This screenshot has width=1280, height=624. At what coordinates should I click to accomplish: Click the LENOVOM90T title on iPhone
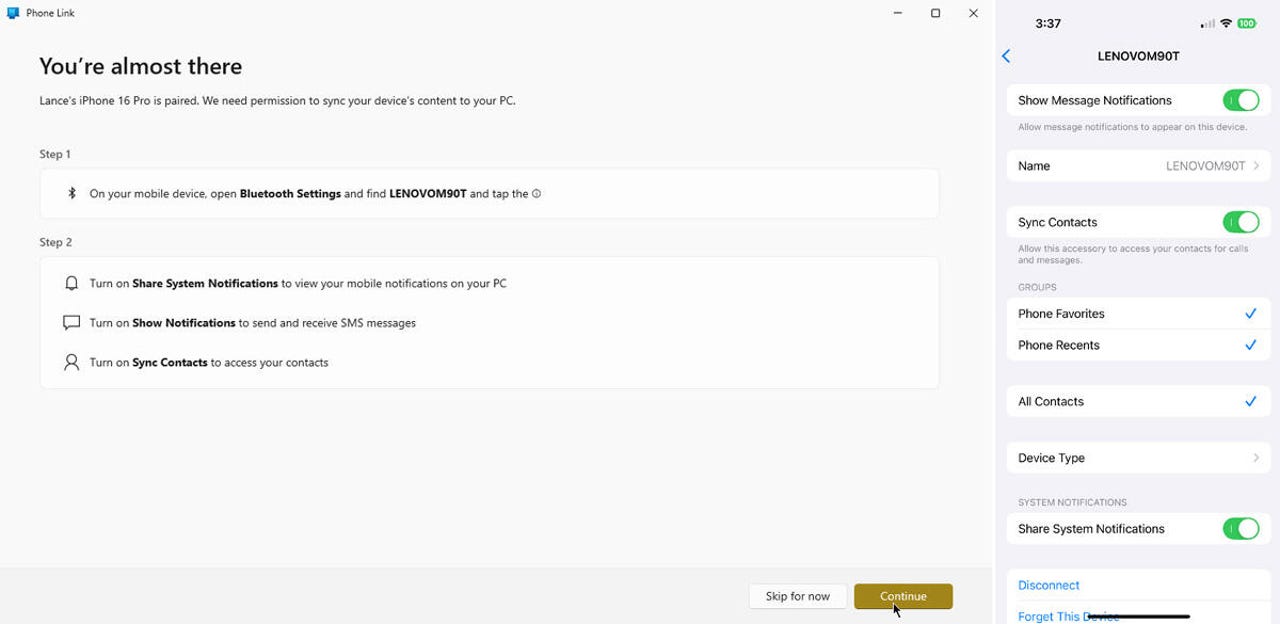[x=1138, y=56]
